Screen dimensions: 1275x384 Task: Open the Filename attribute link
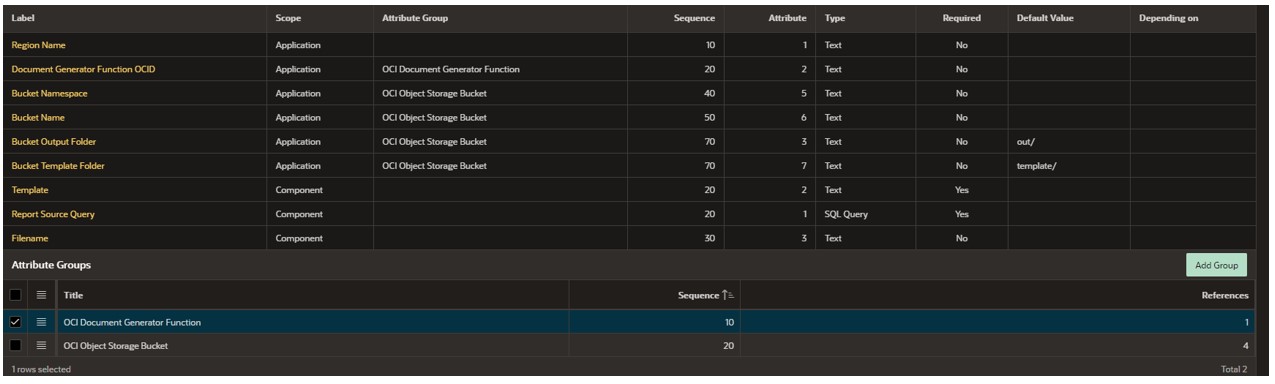[x=30, y=238]
